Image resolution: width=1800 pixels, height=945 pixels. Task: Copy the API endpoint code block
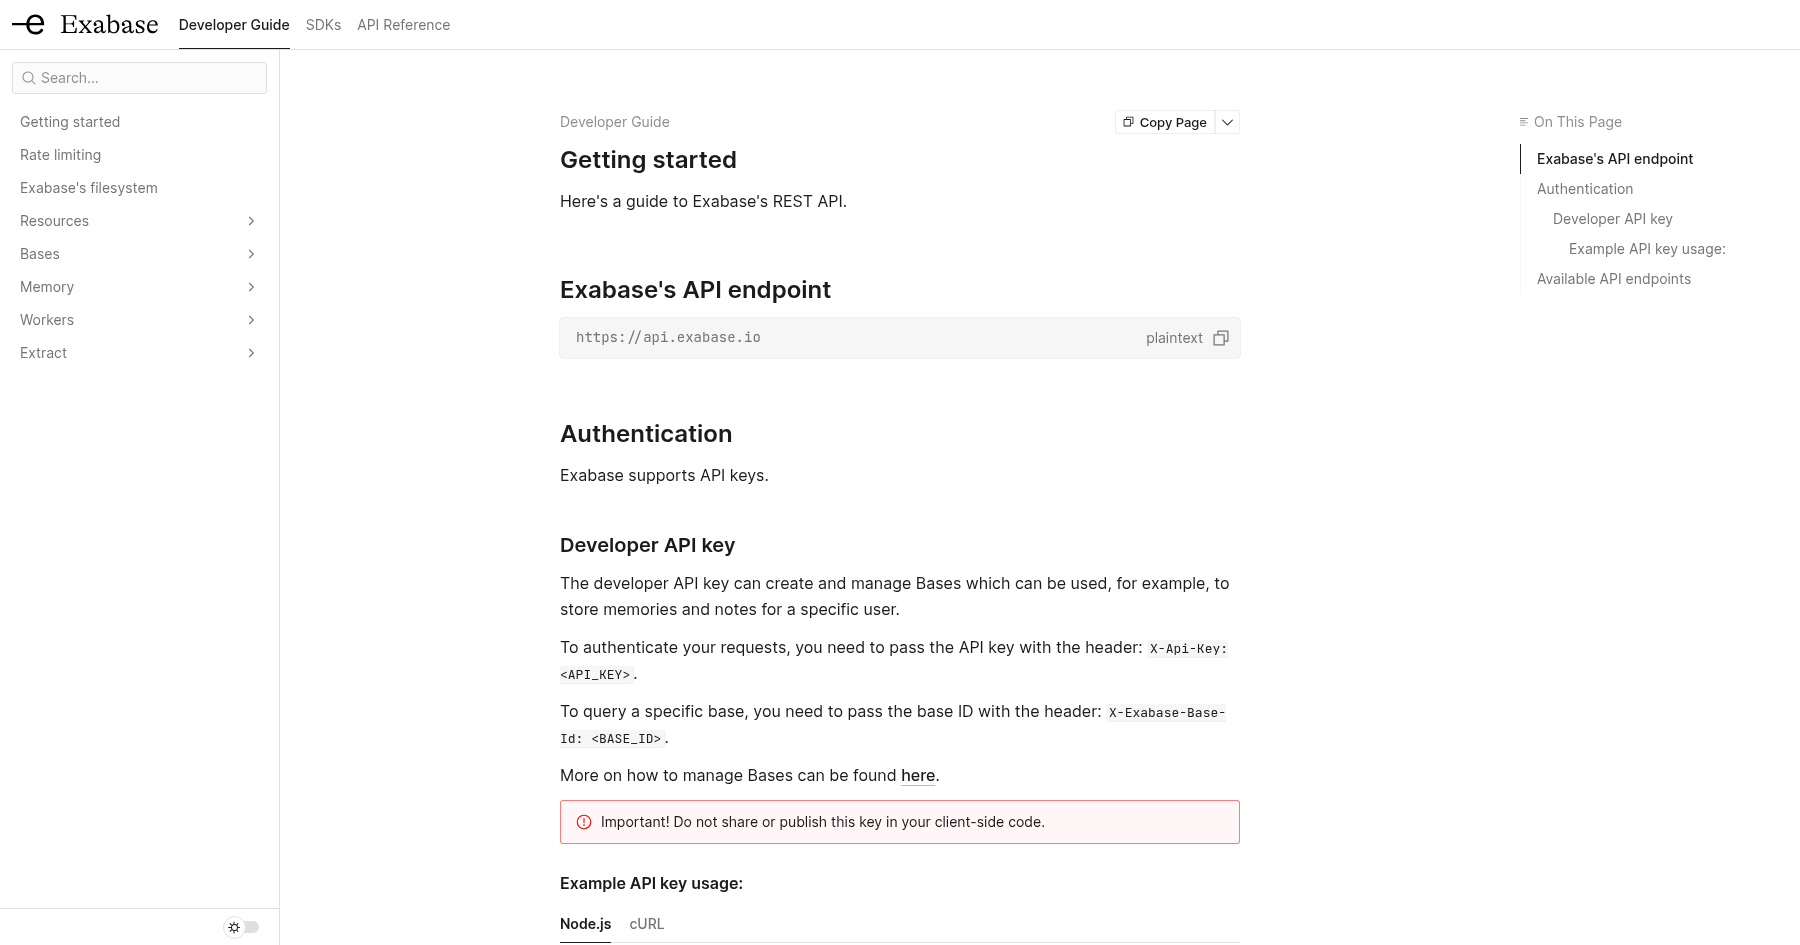(1220, 338)
